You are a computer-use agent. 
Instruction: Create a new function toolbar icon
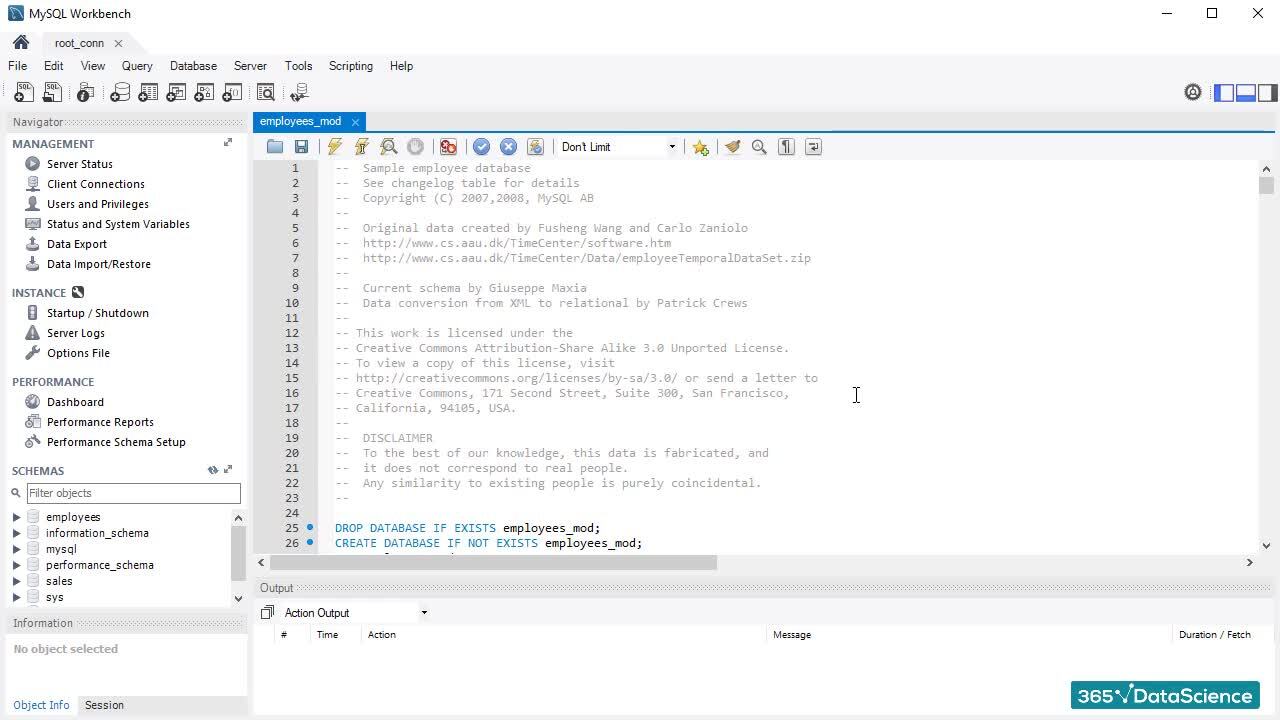point(232,93)
